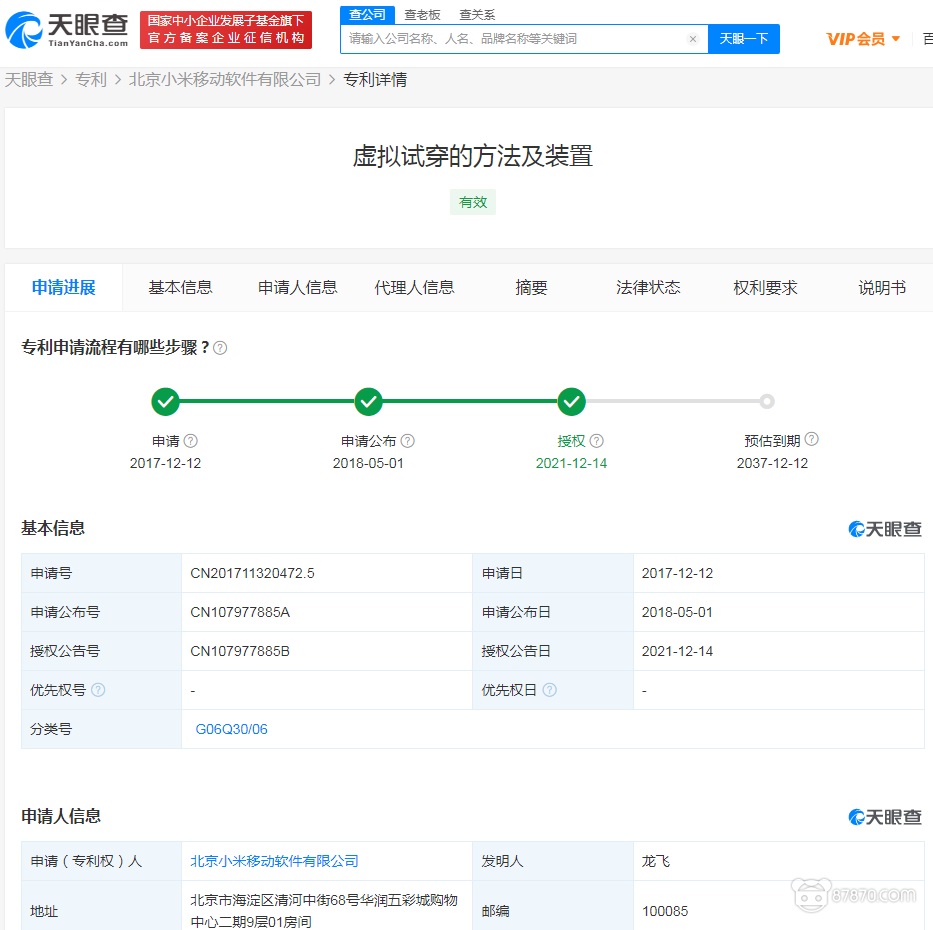Open the G06Q30/06 classification link

pyautogui.click(x=230, y=729)
